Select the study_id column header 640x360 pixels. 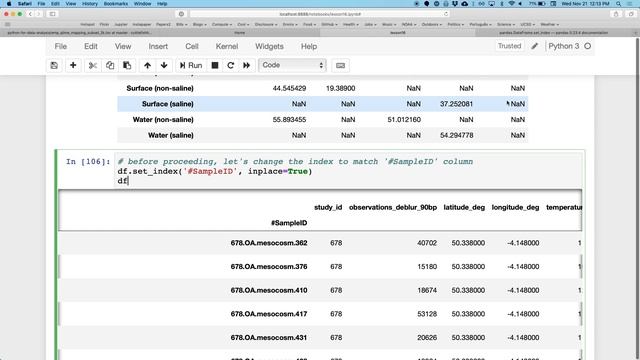[328, 207]
